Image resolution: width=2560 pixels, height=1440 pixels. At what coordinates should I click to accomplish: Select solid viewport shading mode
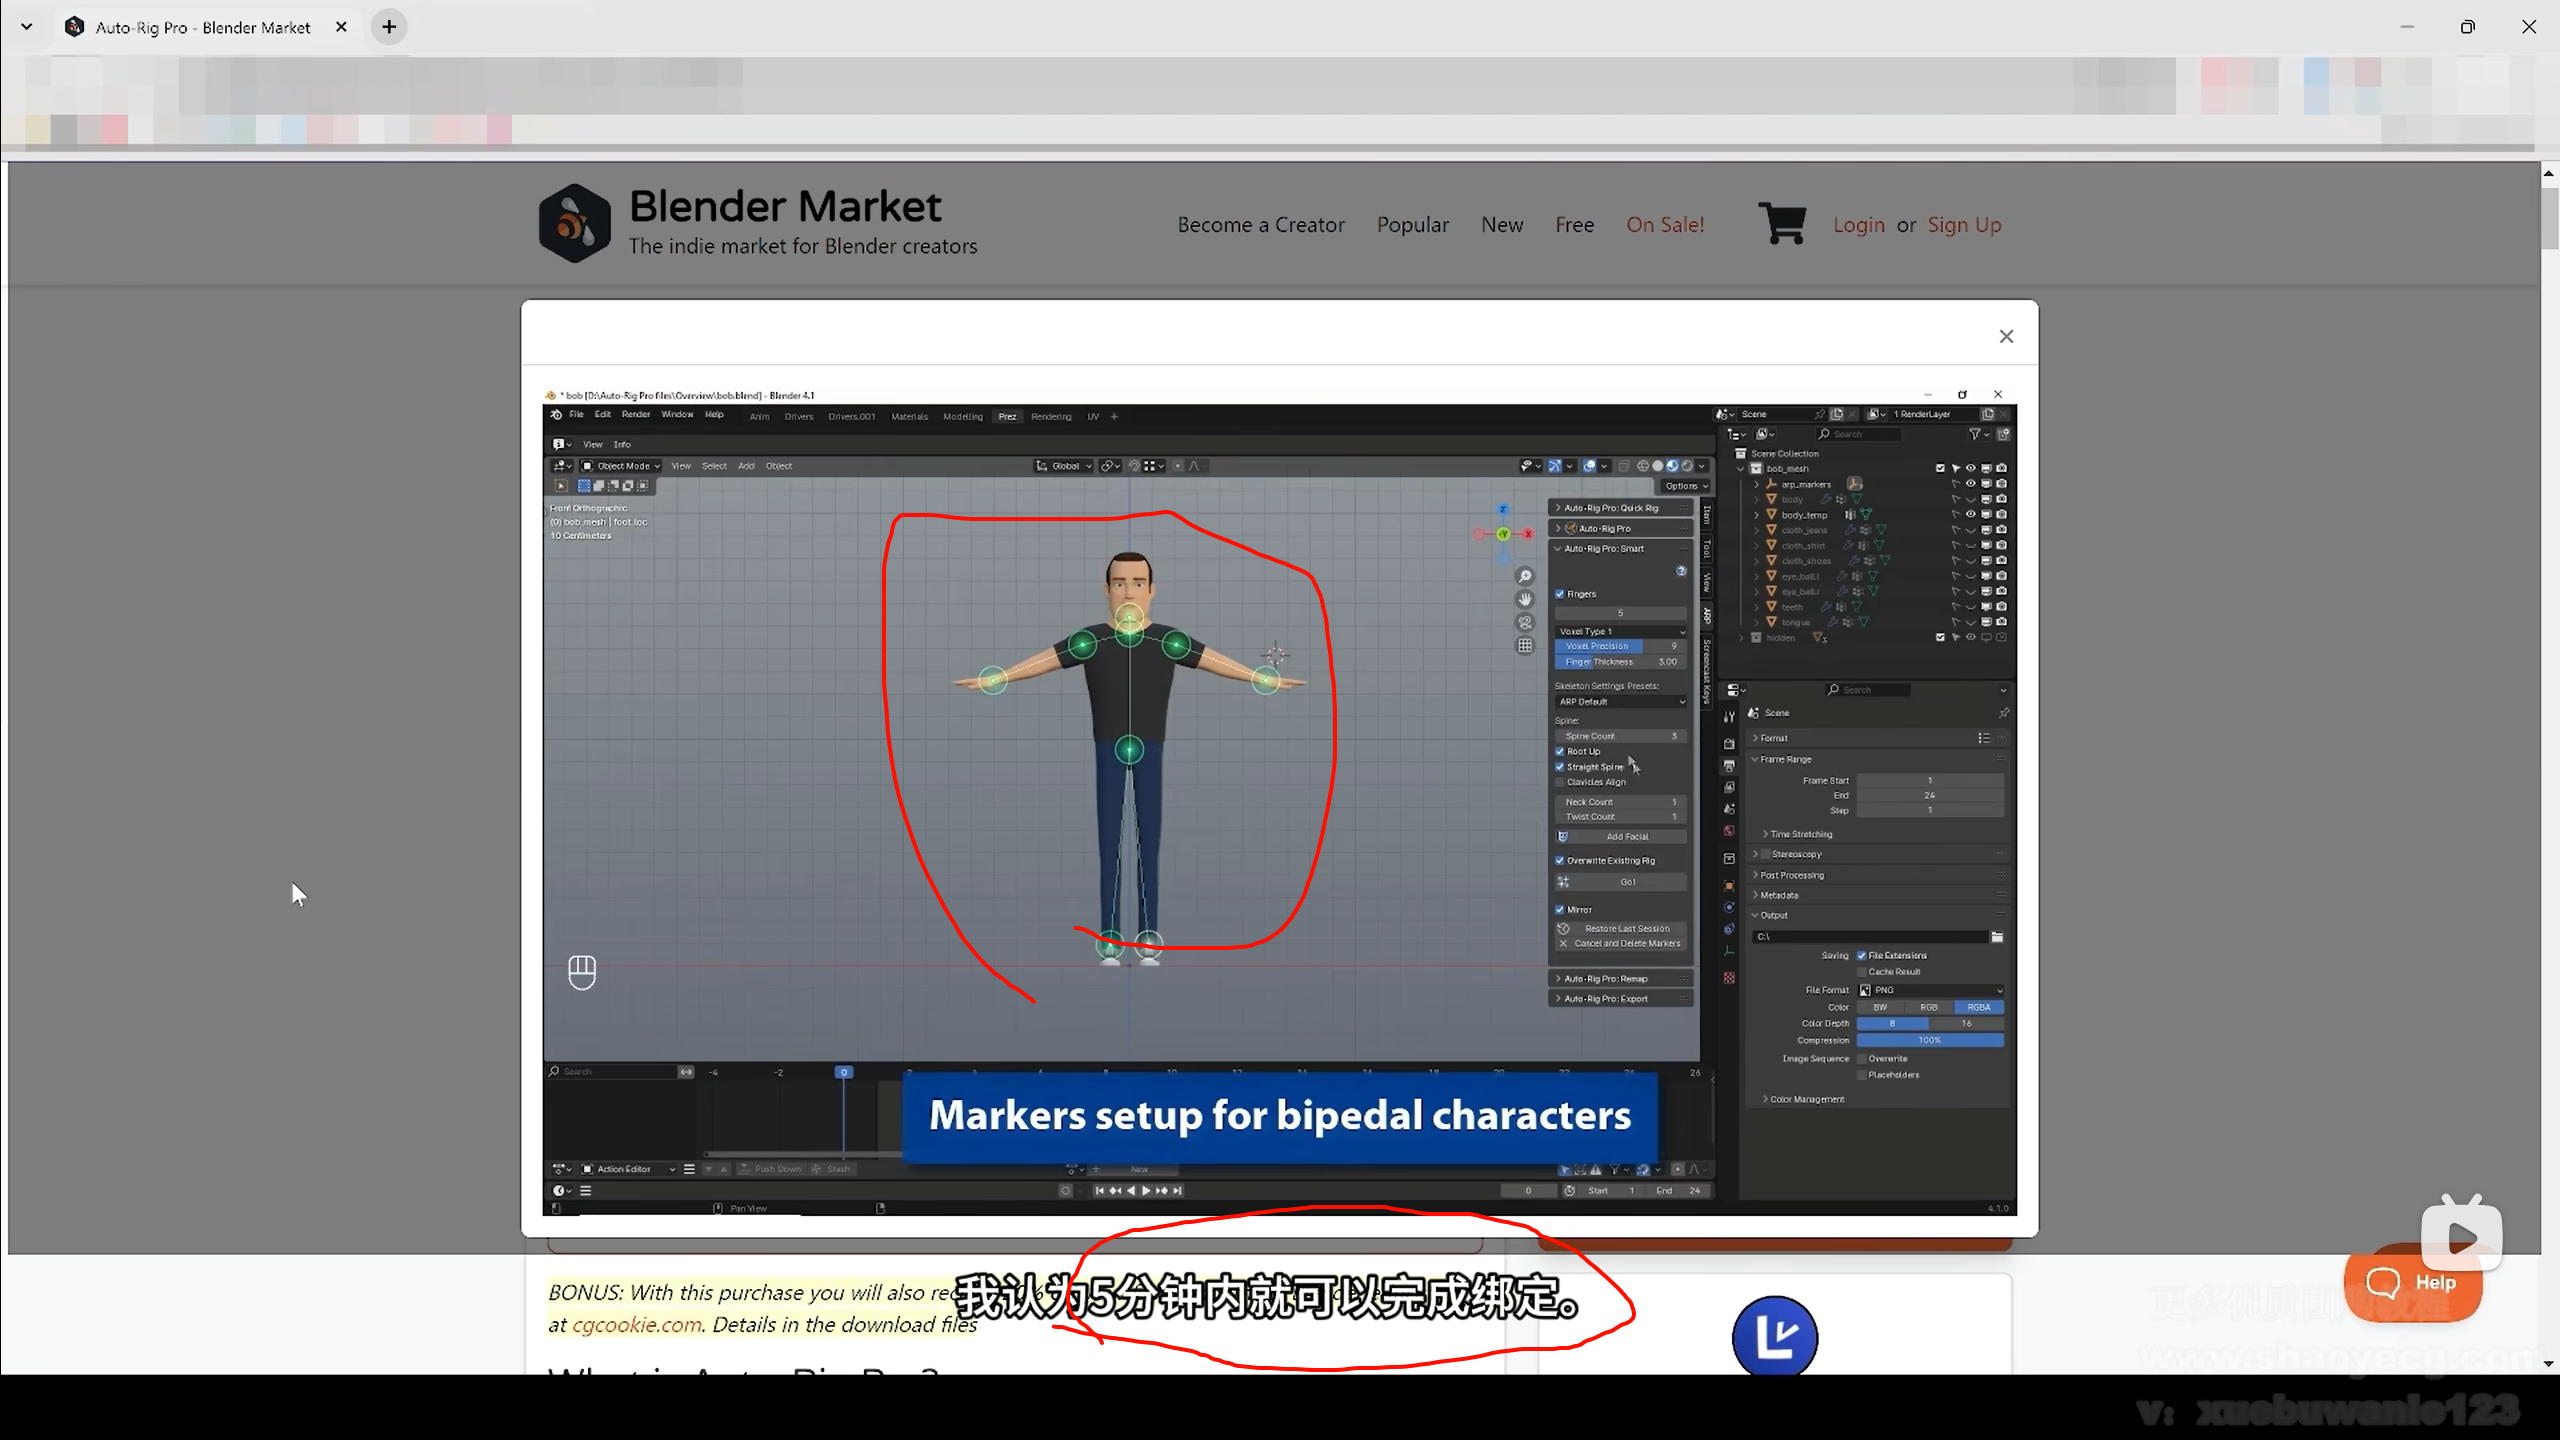tap(1657, 466)
